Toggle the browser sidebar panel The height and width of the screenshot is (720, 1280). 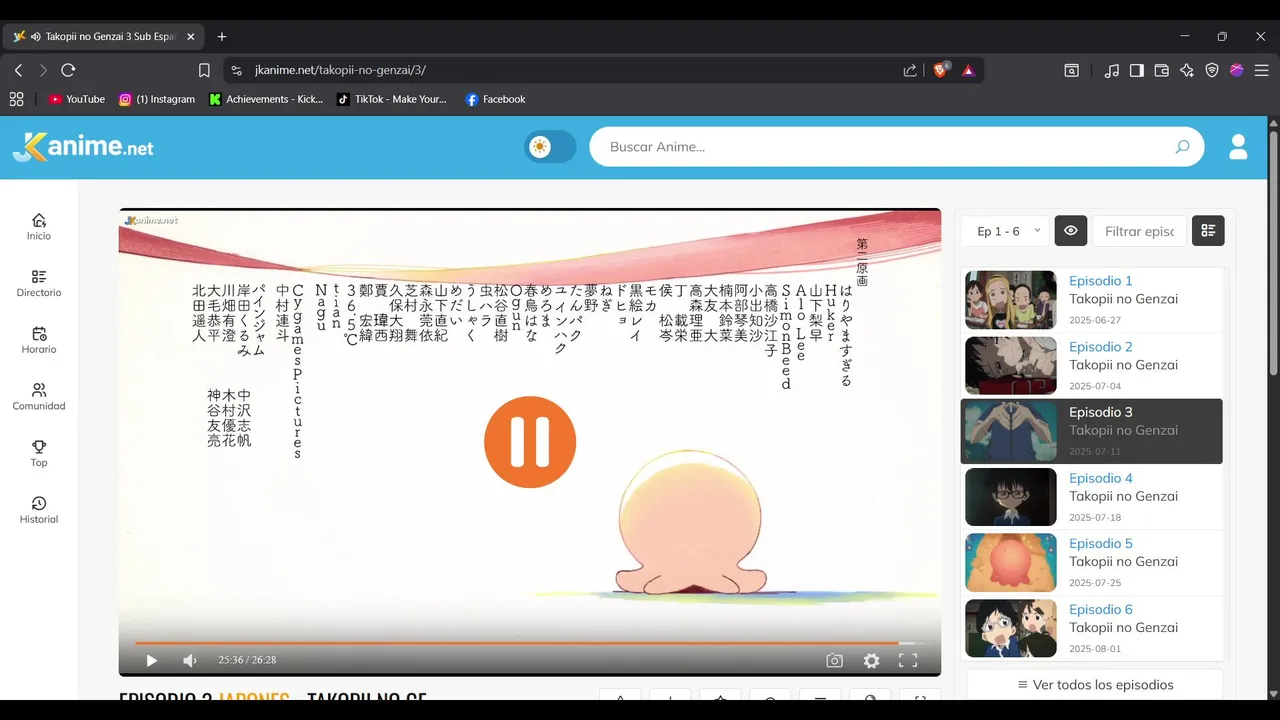click(x=1137, y=70)
